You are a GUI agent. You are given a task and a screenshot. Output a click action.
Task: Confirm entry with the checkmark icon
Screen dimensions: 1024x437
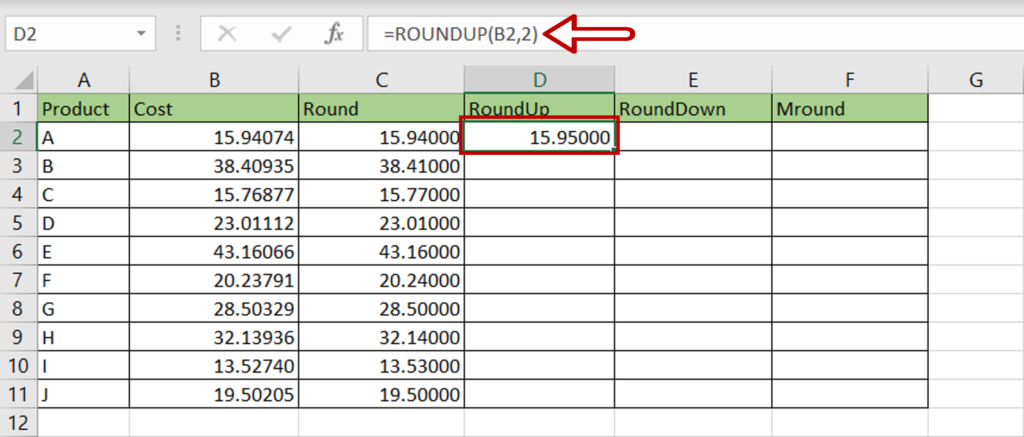[281, 35]
